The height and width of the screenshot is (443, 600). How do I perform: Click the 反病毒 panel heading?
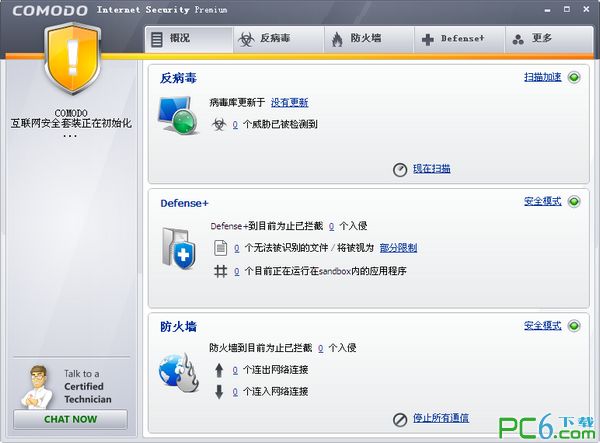[178, 78]
